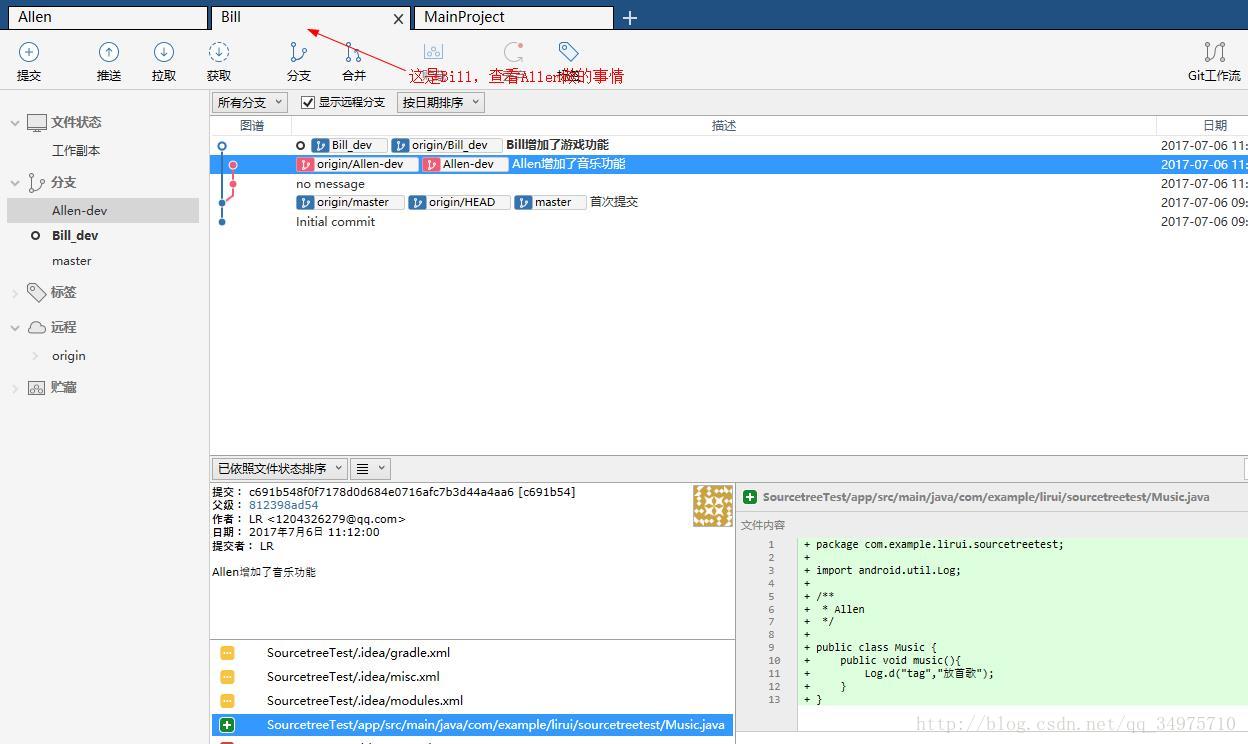Select the Allen-dev branch in sidebar

coord(103,210)
